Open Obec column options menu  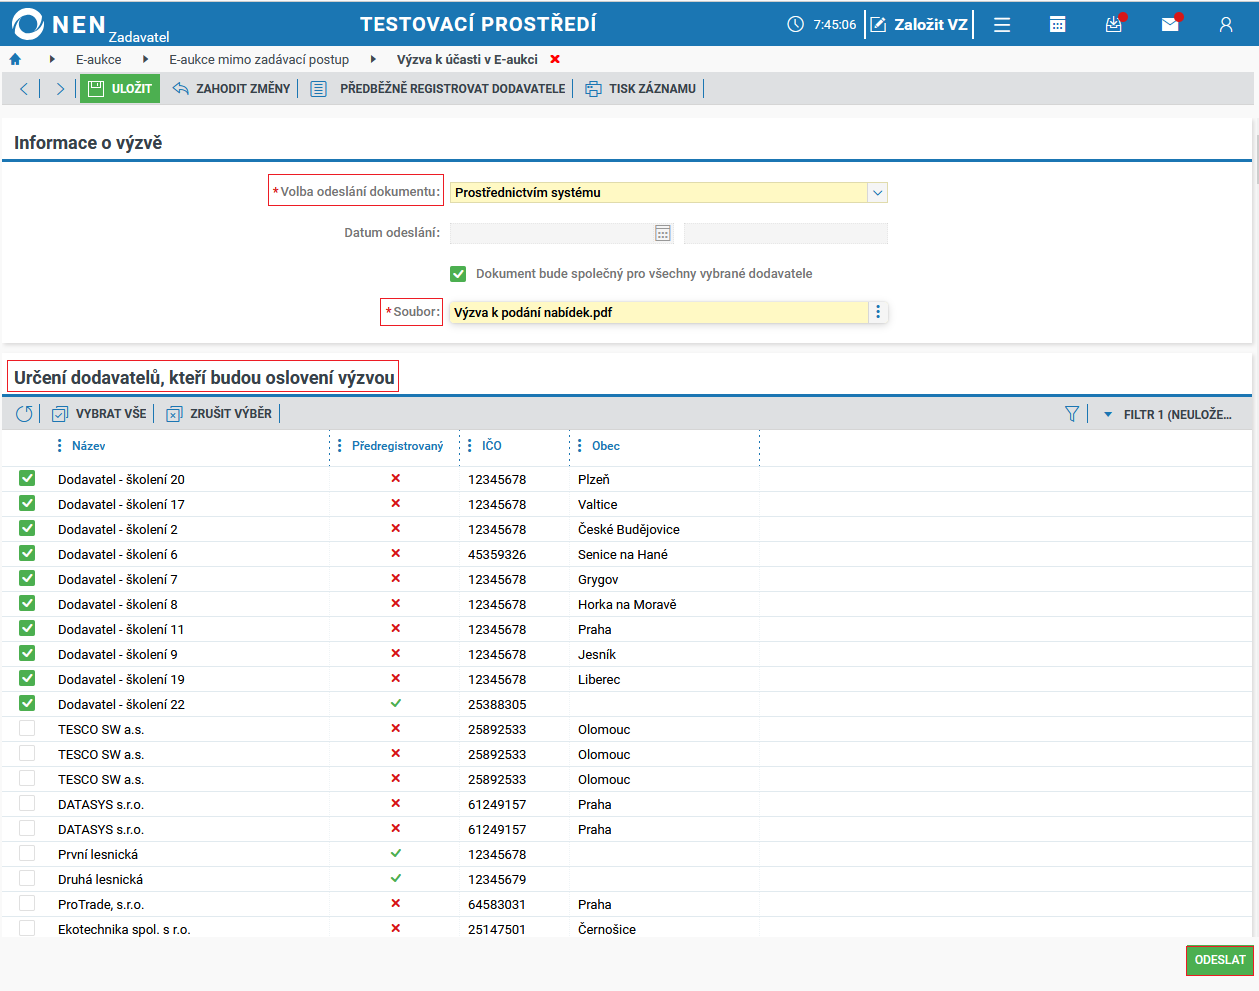tap(580, 446)
